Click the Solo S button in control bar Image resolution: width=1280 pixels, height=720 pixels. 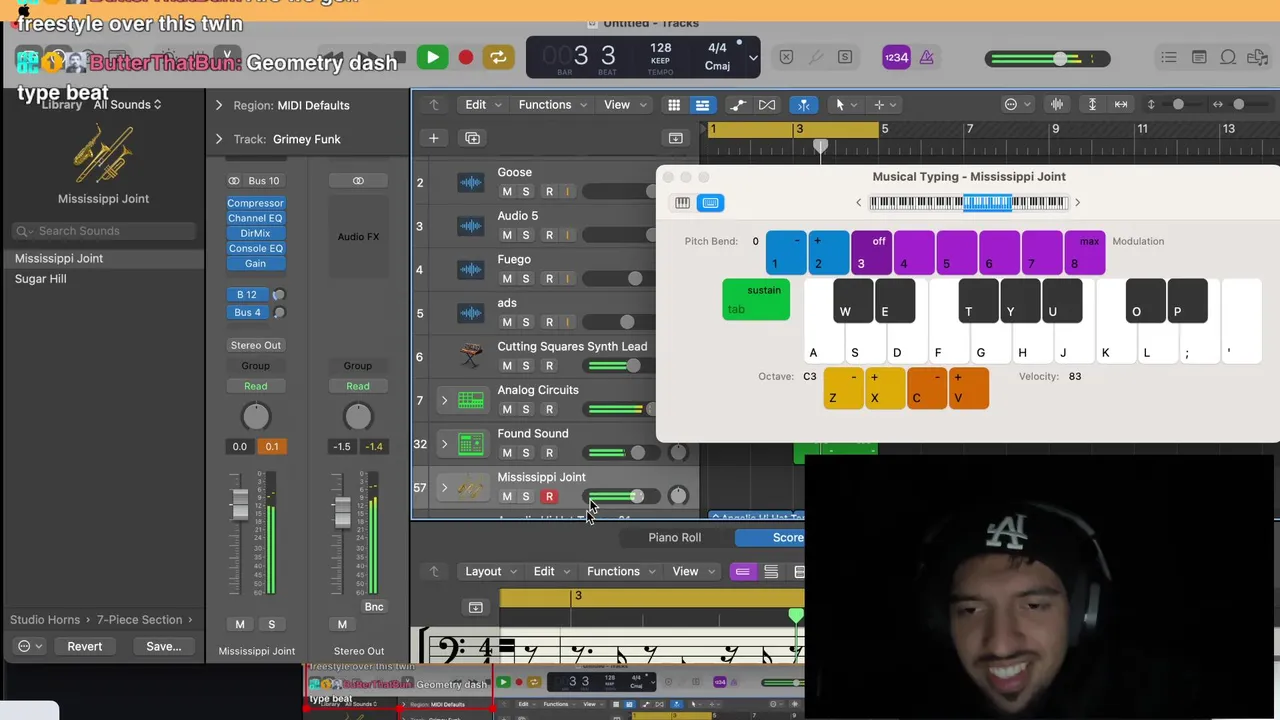point(845,58)
